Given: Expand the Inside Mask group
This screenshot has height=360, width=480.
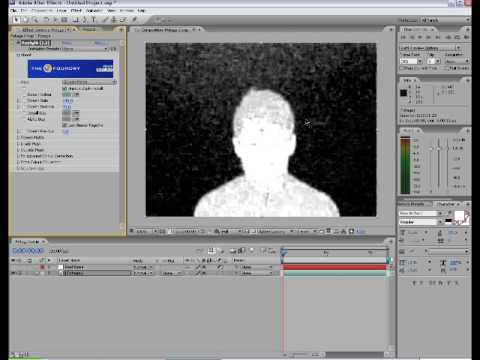Looking at the screenshot, I should coord(18,144).
